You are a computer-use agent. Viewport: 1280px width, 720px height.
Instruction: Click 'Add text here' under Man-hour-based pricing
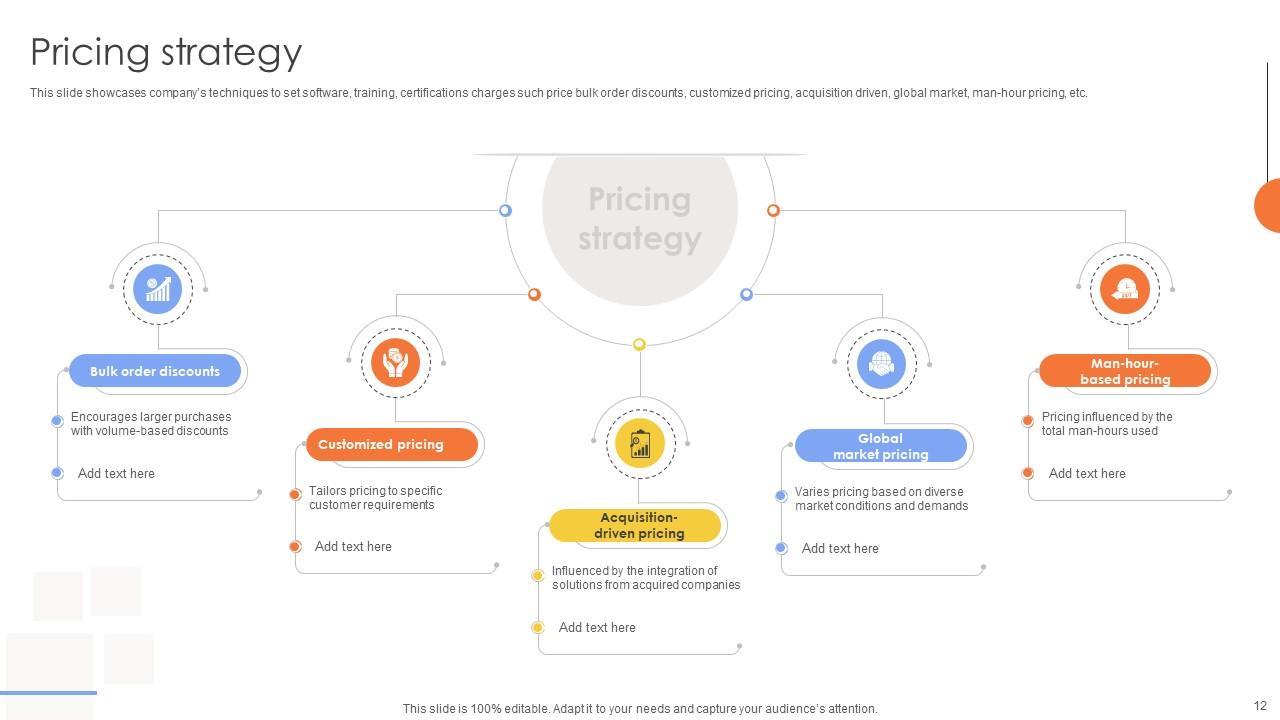[x=1087, y=473]
